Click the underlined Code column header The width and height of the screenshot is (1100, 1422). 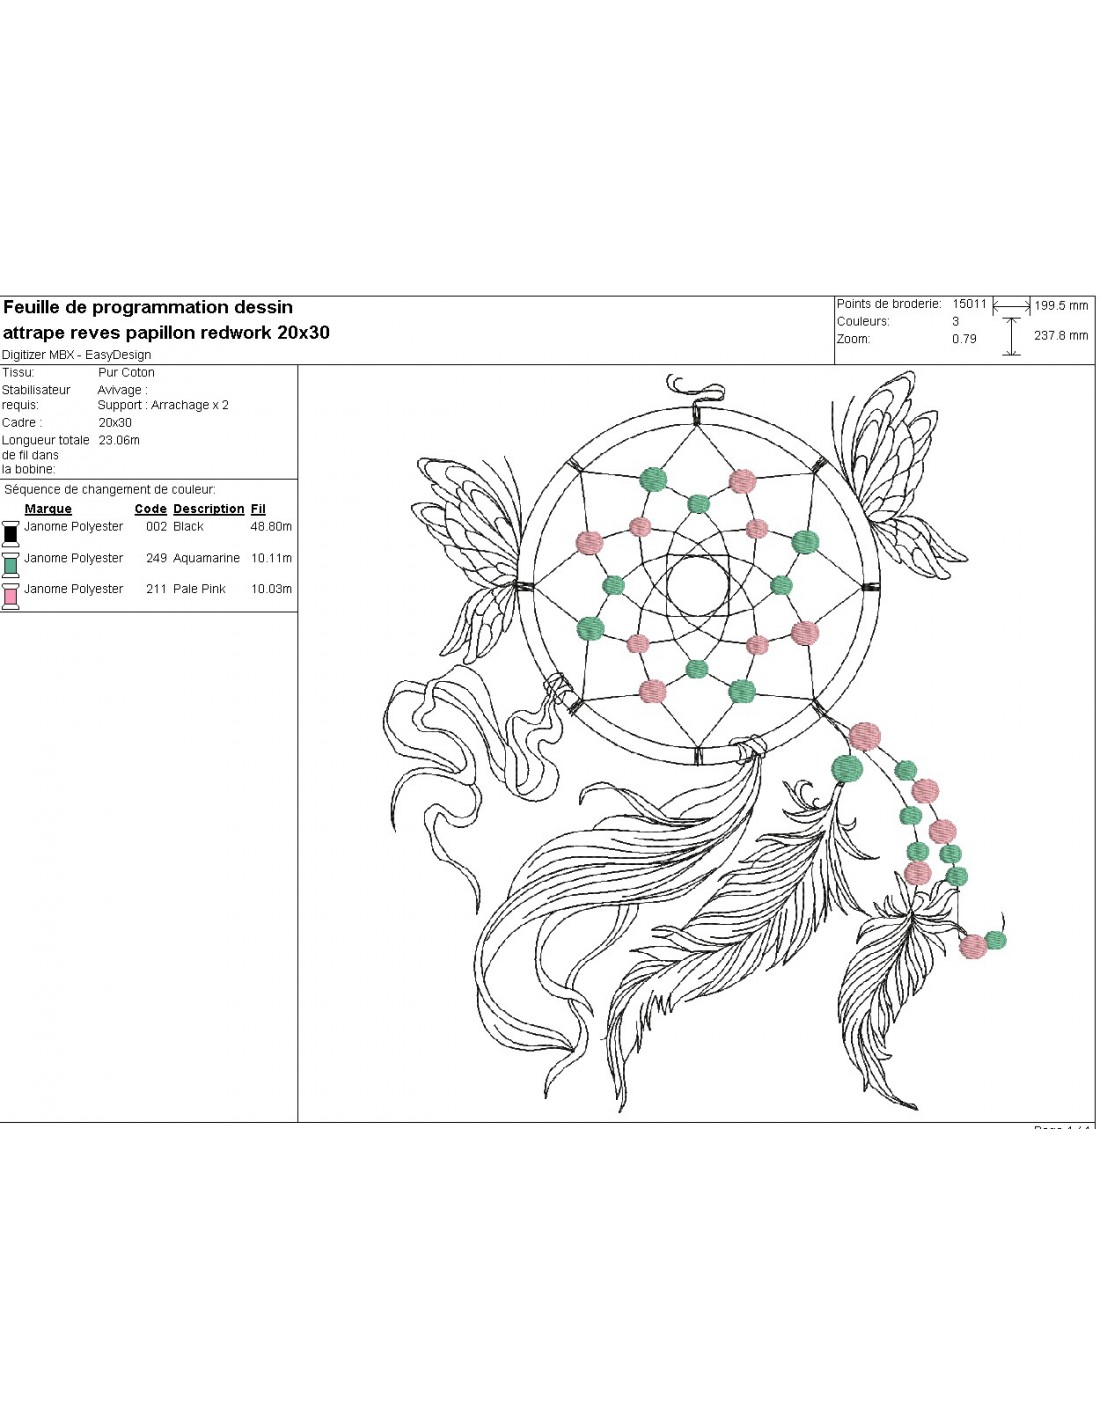(x=150, y=509)
